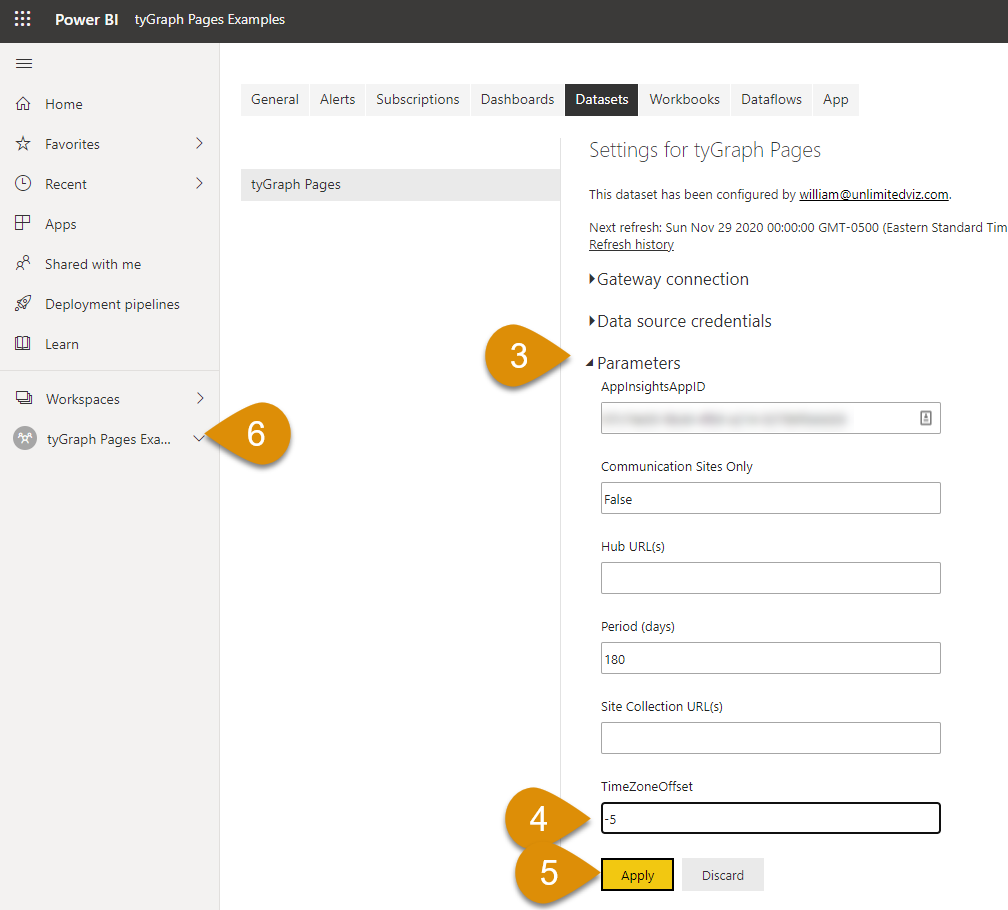Click the TimeZoneOffset input field
The height and width of the screenshot is (910, 1008).
(770, 818)
